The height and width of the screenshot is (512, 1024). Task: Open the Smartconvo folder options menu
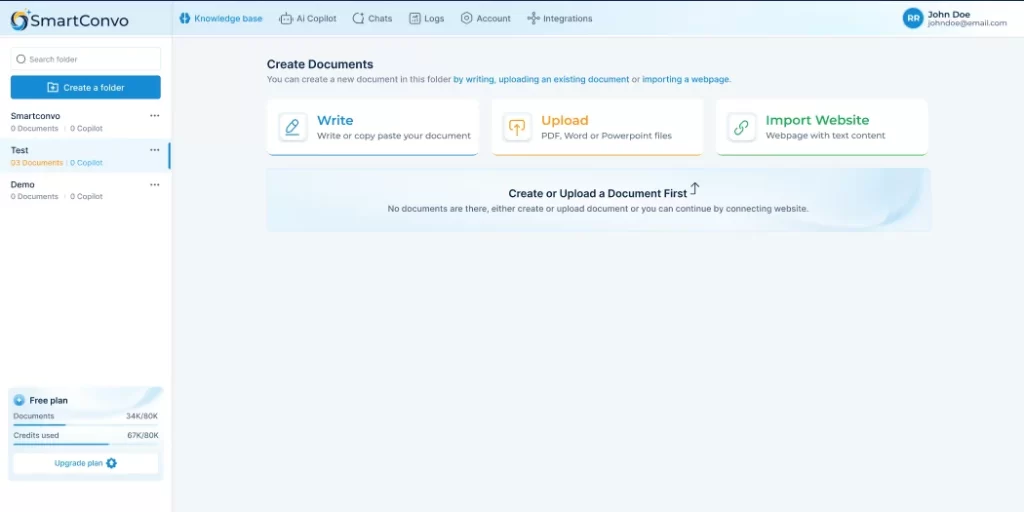click(x=155, y=116)
